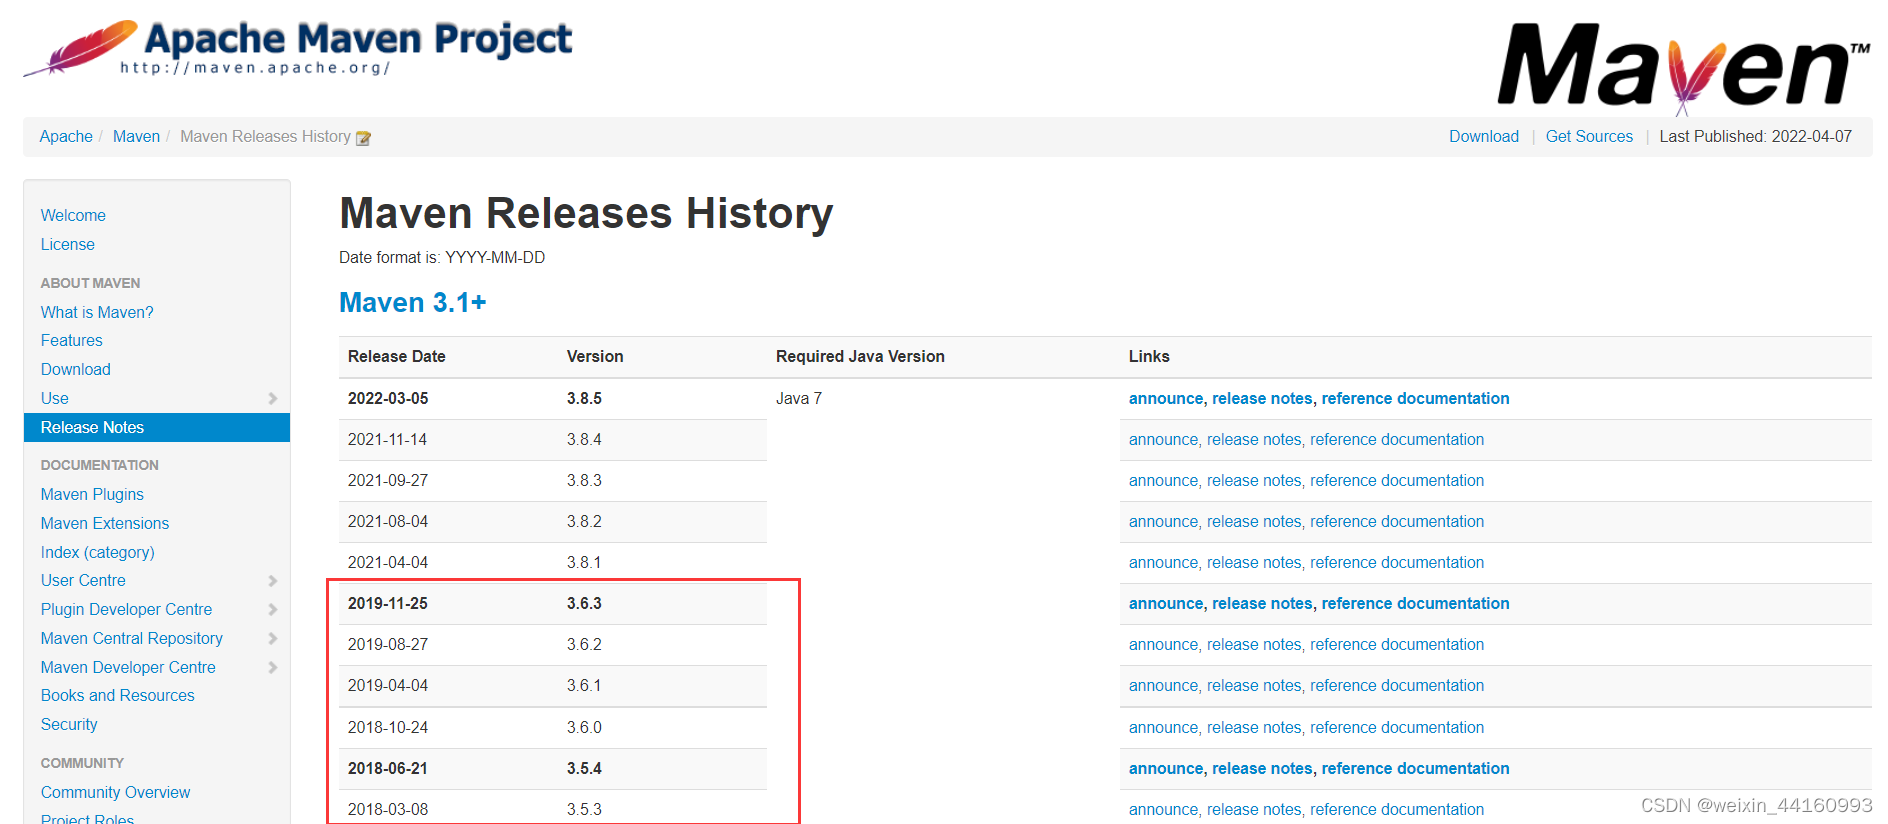The image size is (1888, 824).
Task: Open the License sidebar link
Action: pos(68,244)
